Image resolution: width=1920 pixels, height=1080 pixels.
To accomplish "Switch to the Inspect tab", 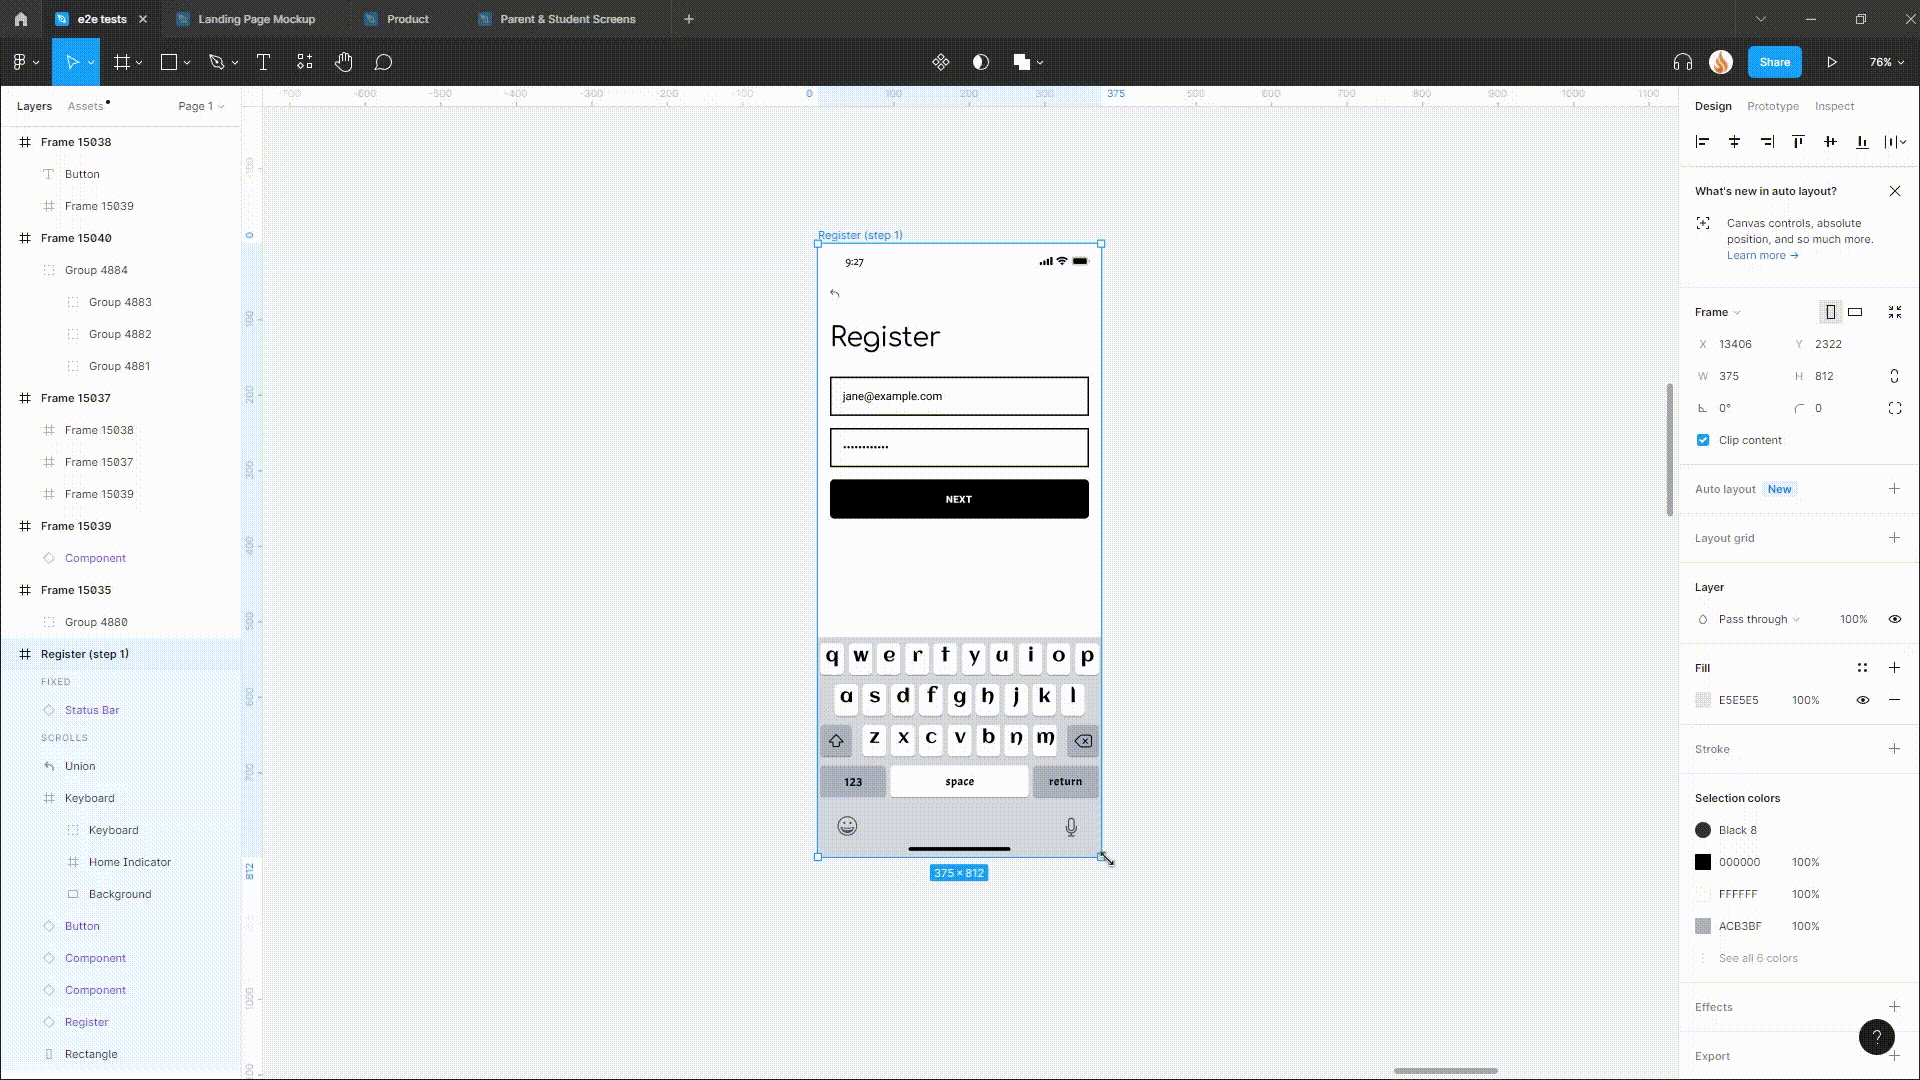I will coord(1836,105).
